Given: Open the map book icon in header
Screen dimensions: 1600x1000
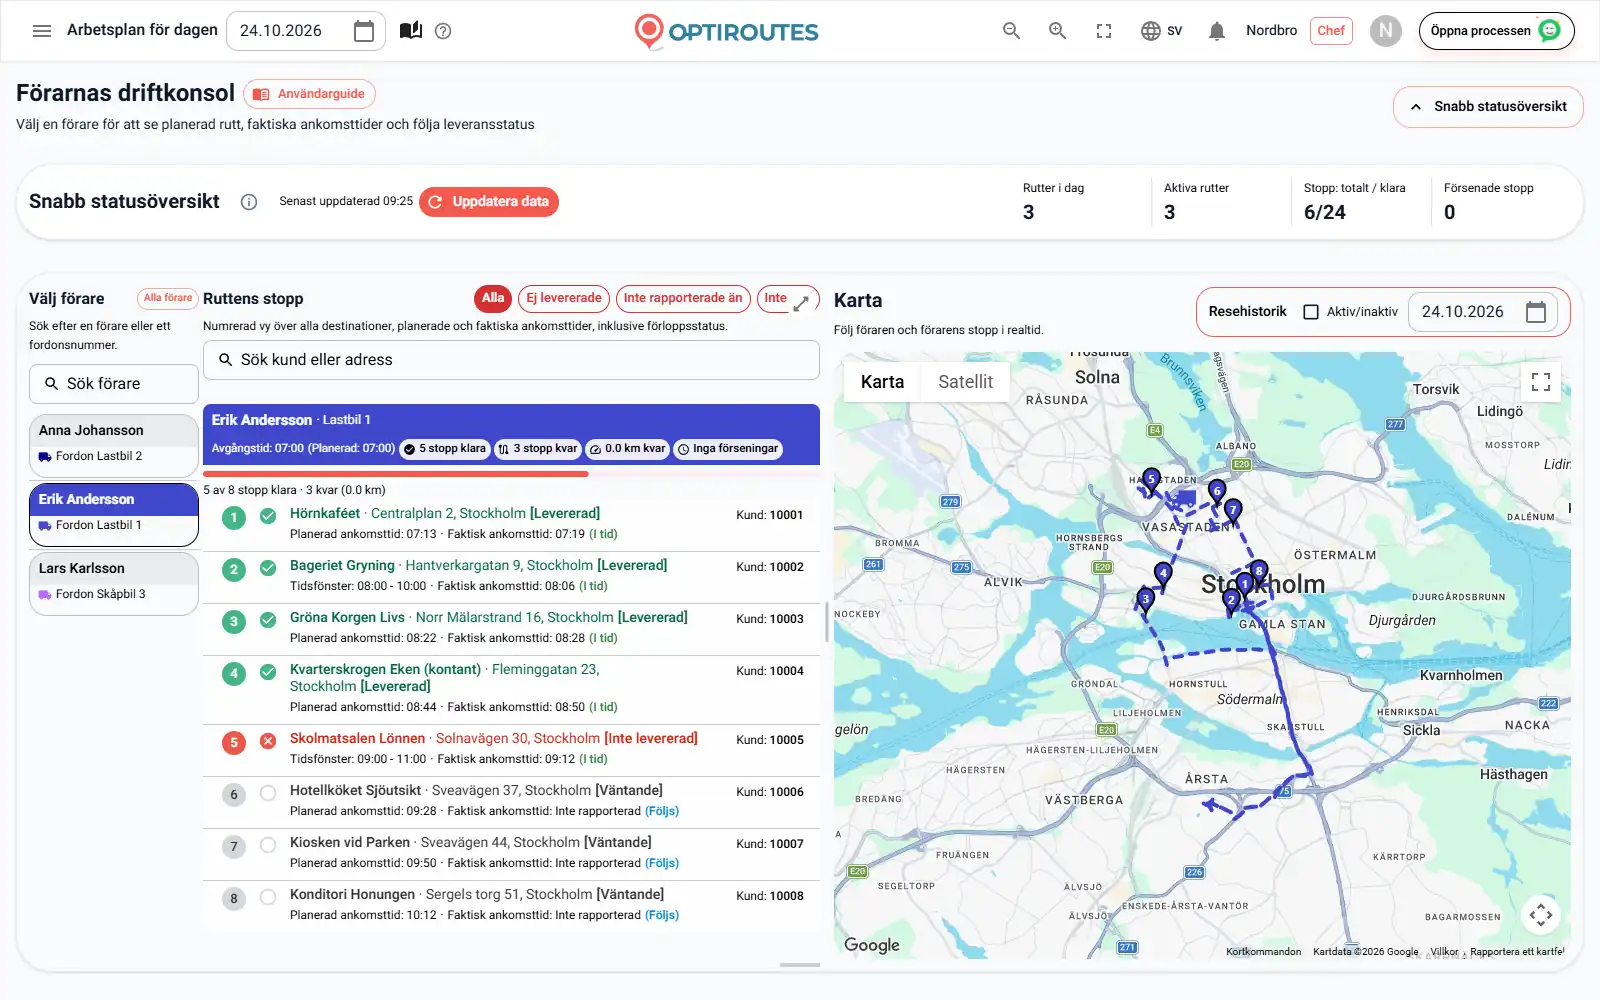Looking at the screenshot, I should point(410,31).
